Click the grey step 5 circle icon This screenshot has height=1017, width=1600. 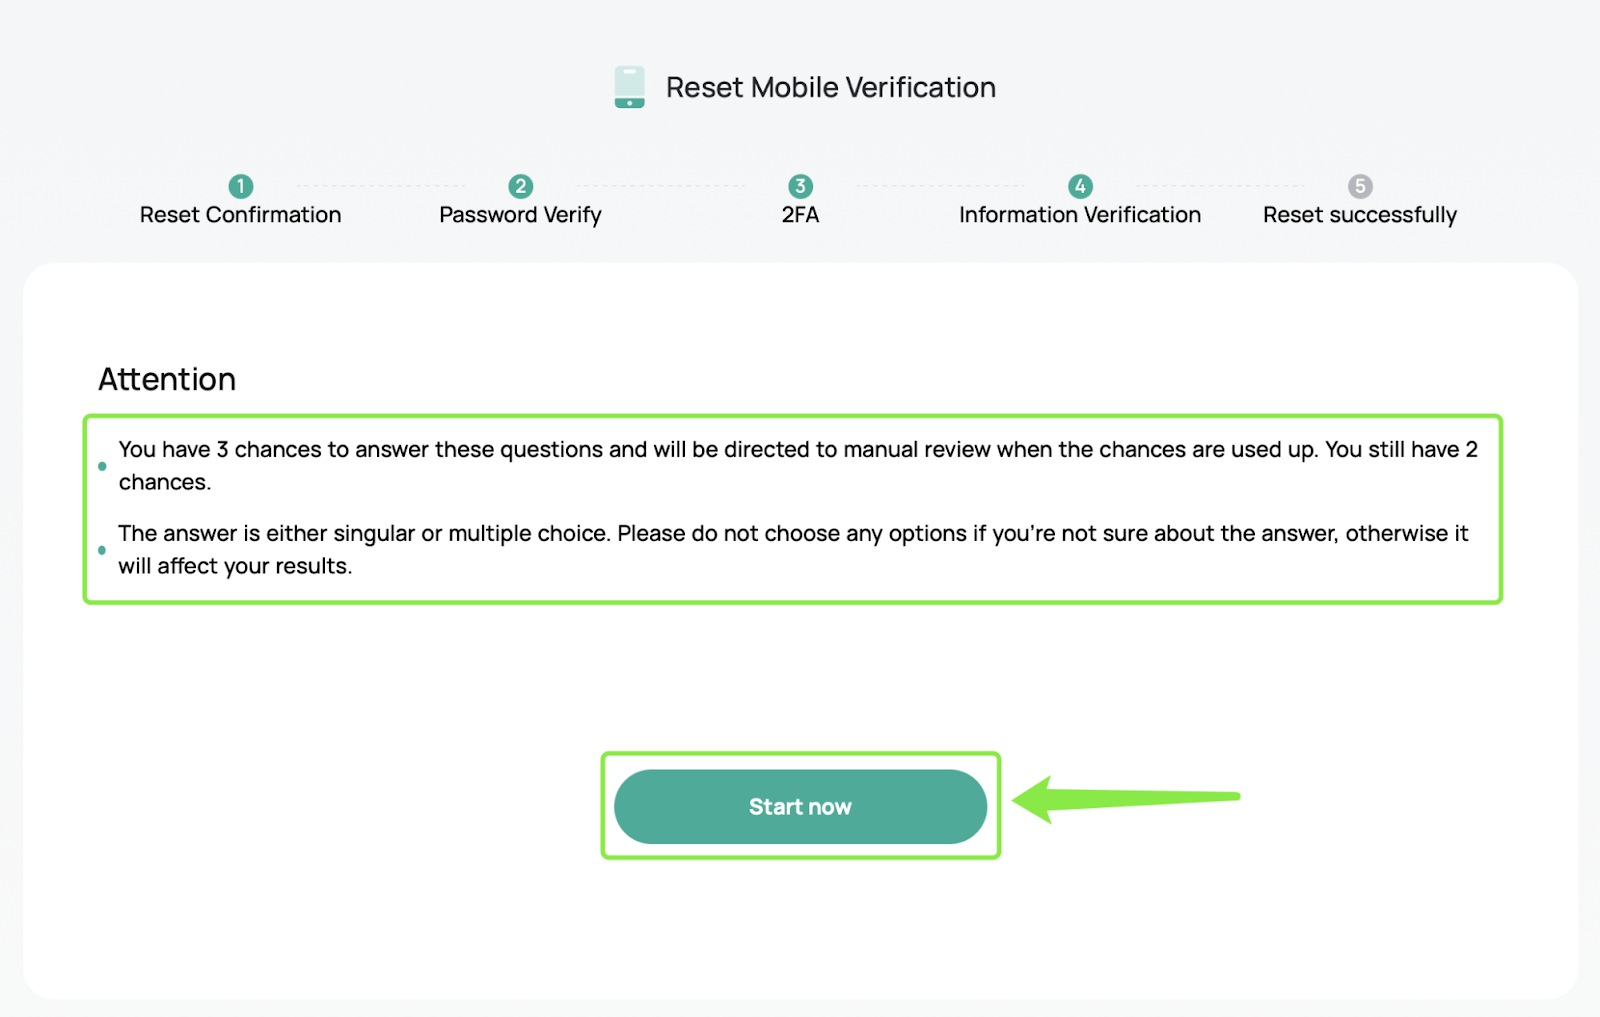point(1360,186)
